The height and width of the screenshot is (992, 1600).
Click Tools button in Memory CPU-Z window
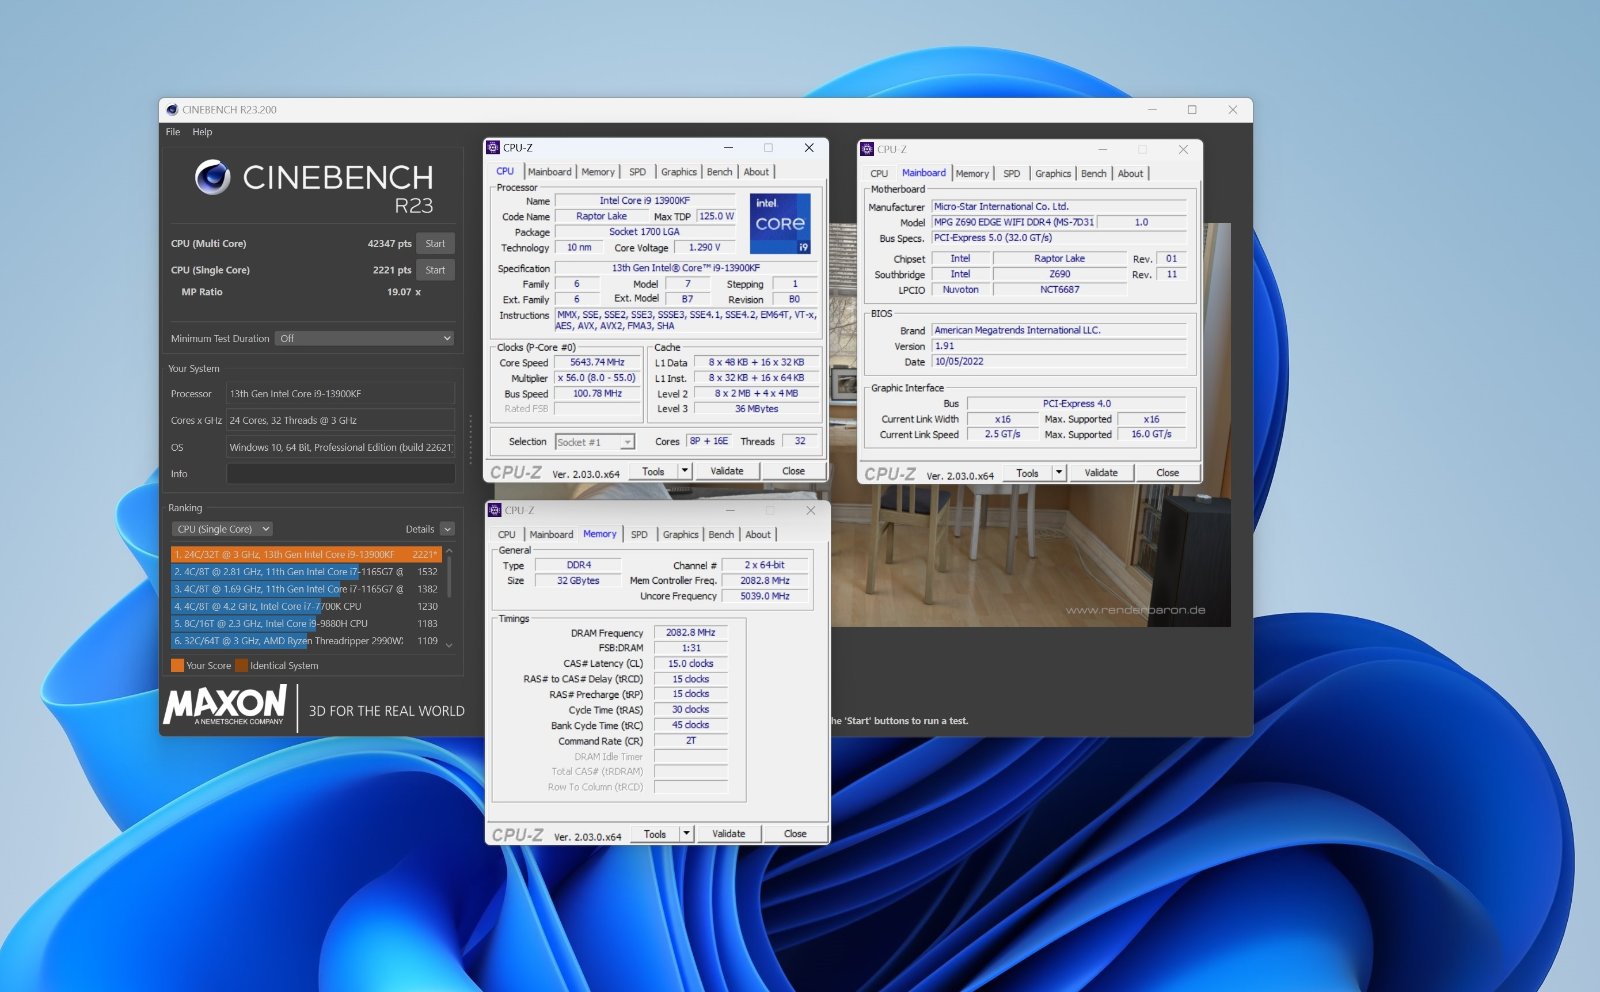click(655, 834)
